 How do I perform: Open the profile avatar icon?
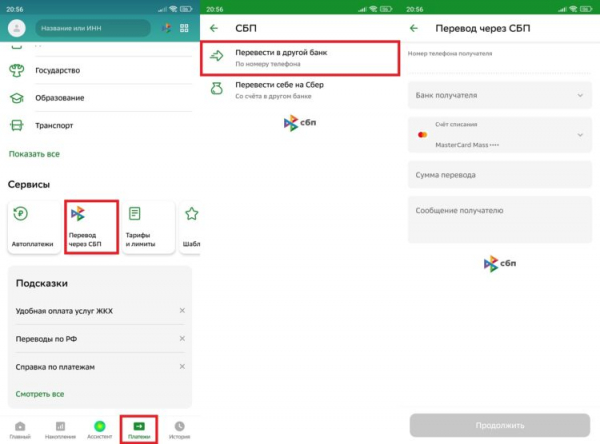tap(16, 28)
